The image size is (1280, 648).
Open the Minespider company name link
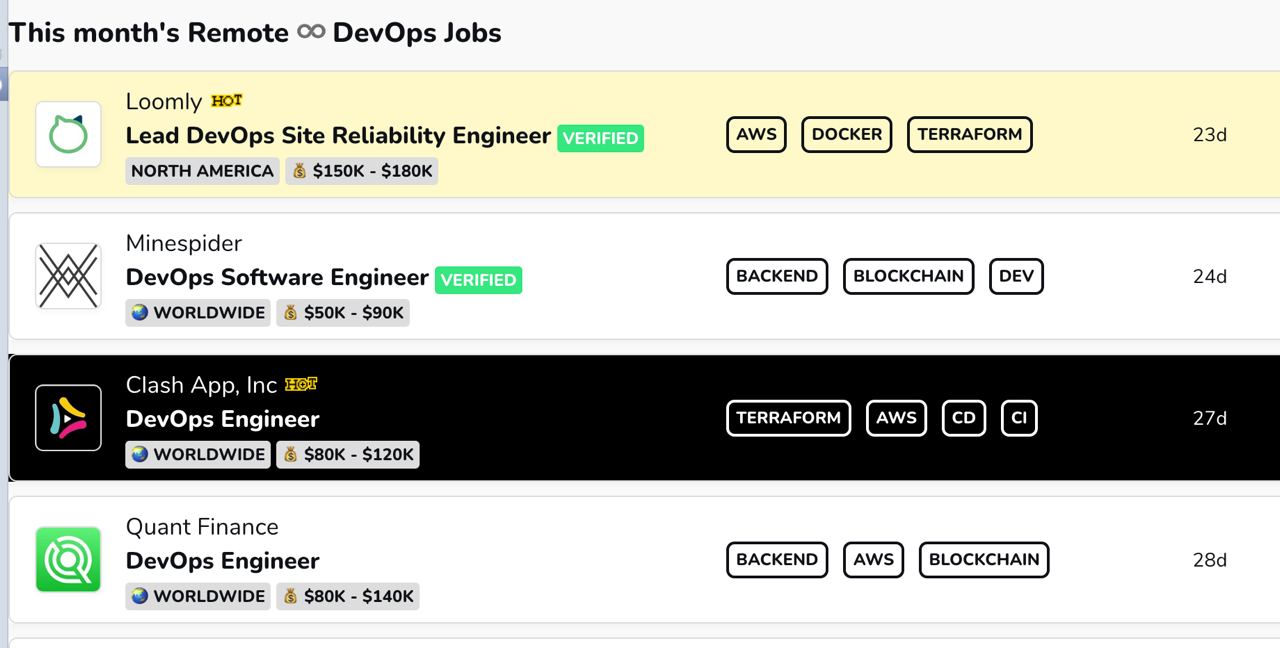click(x=184, y=244)
